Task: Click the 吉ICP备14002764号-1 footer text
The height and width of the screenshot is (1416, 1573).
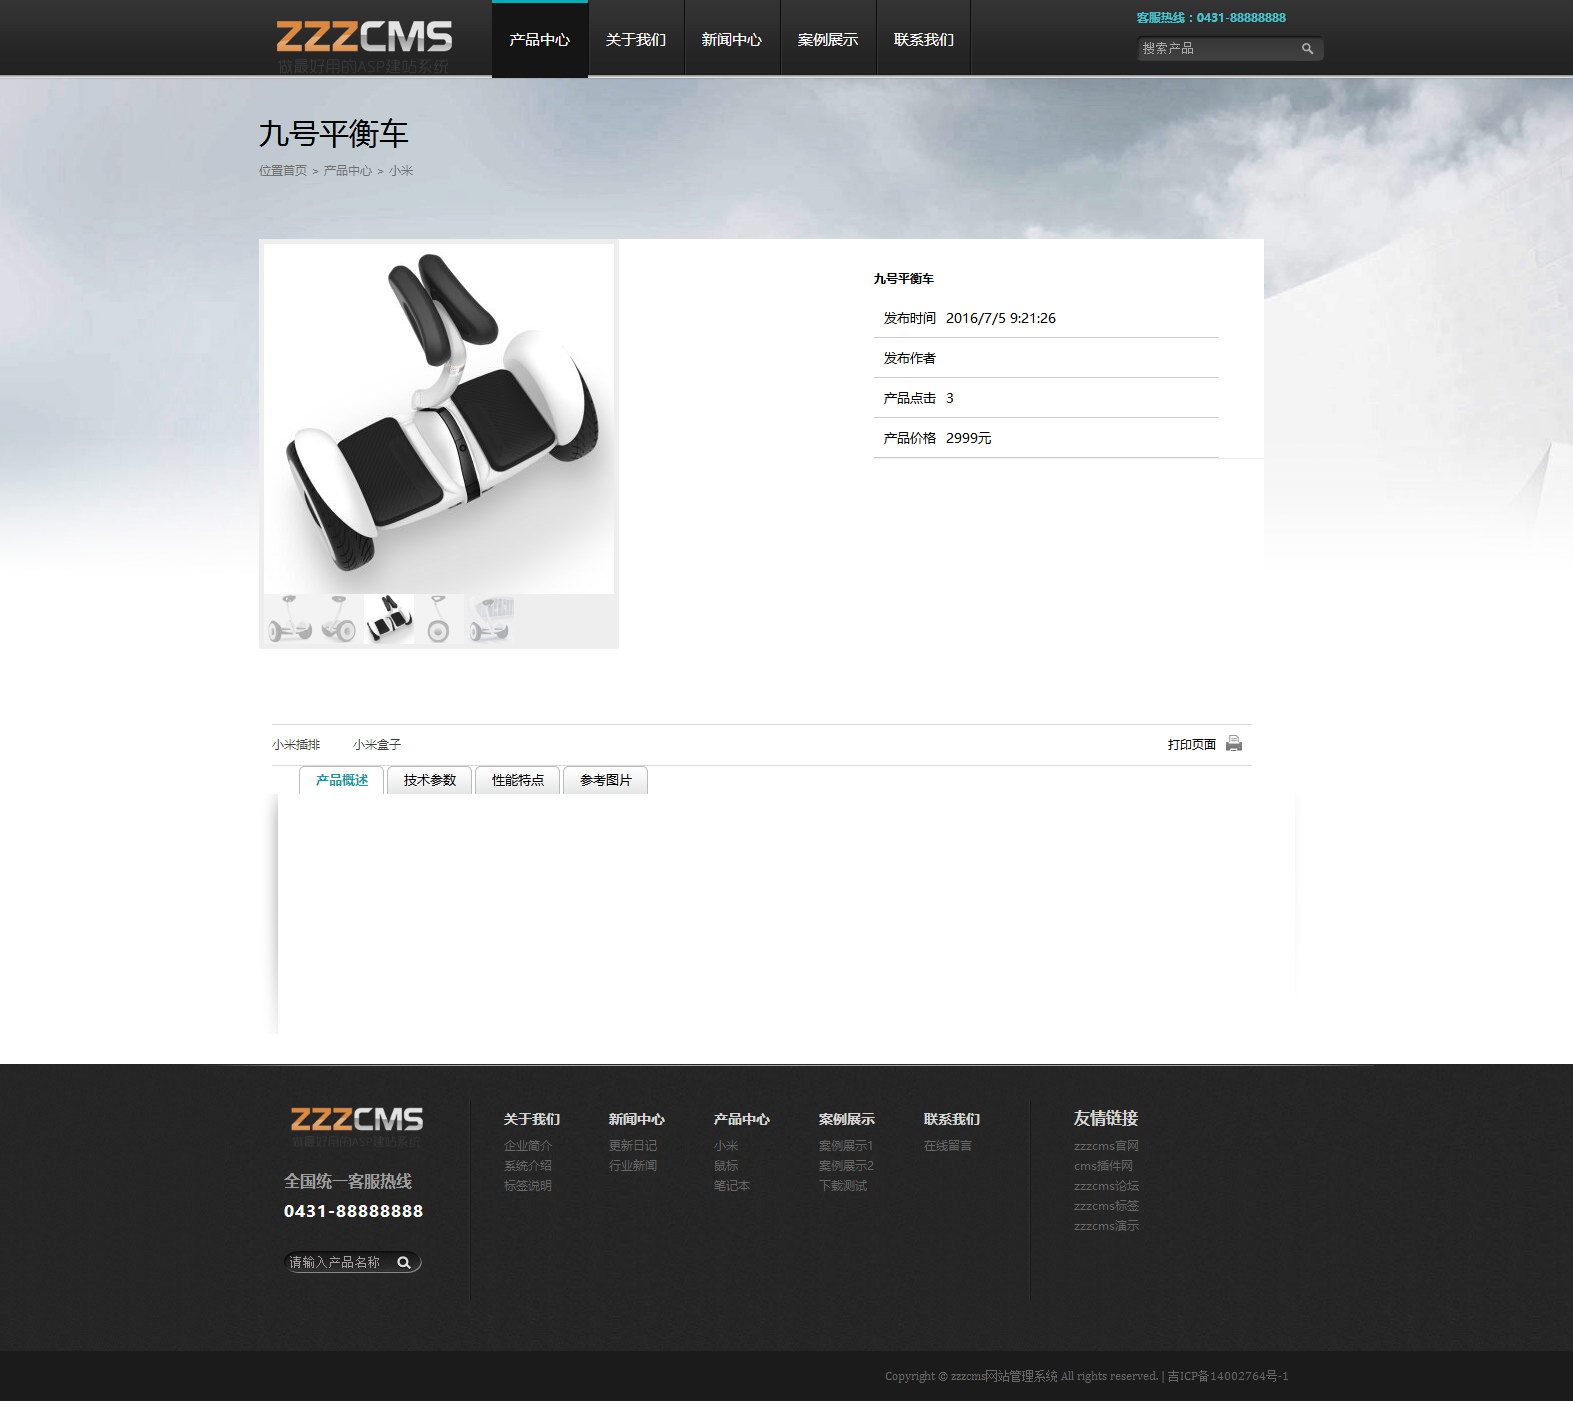Action: (x=1228, y=1377)
